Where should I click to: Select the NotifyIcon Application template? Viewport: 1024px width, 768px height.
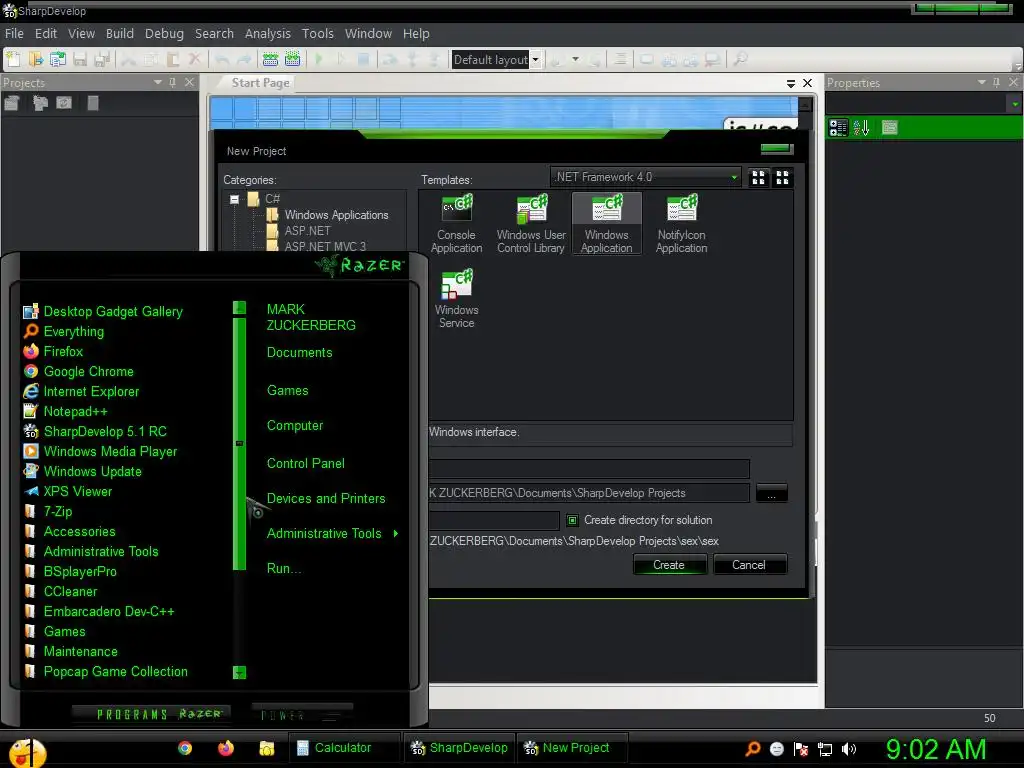tap(682, 224)
